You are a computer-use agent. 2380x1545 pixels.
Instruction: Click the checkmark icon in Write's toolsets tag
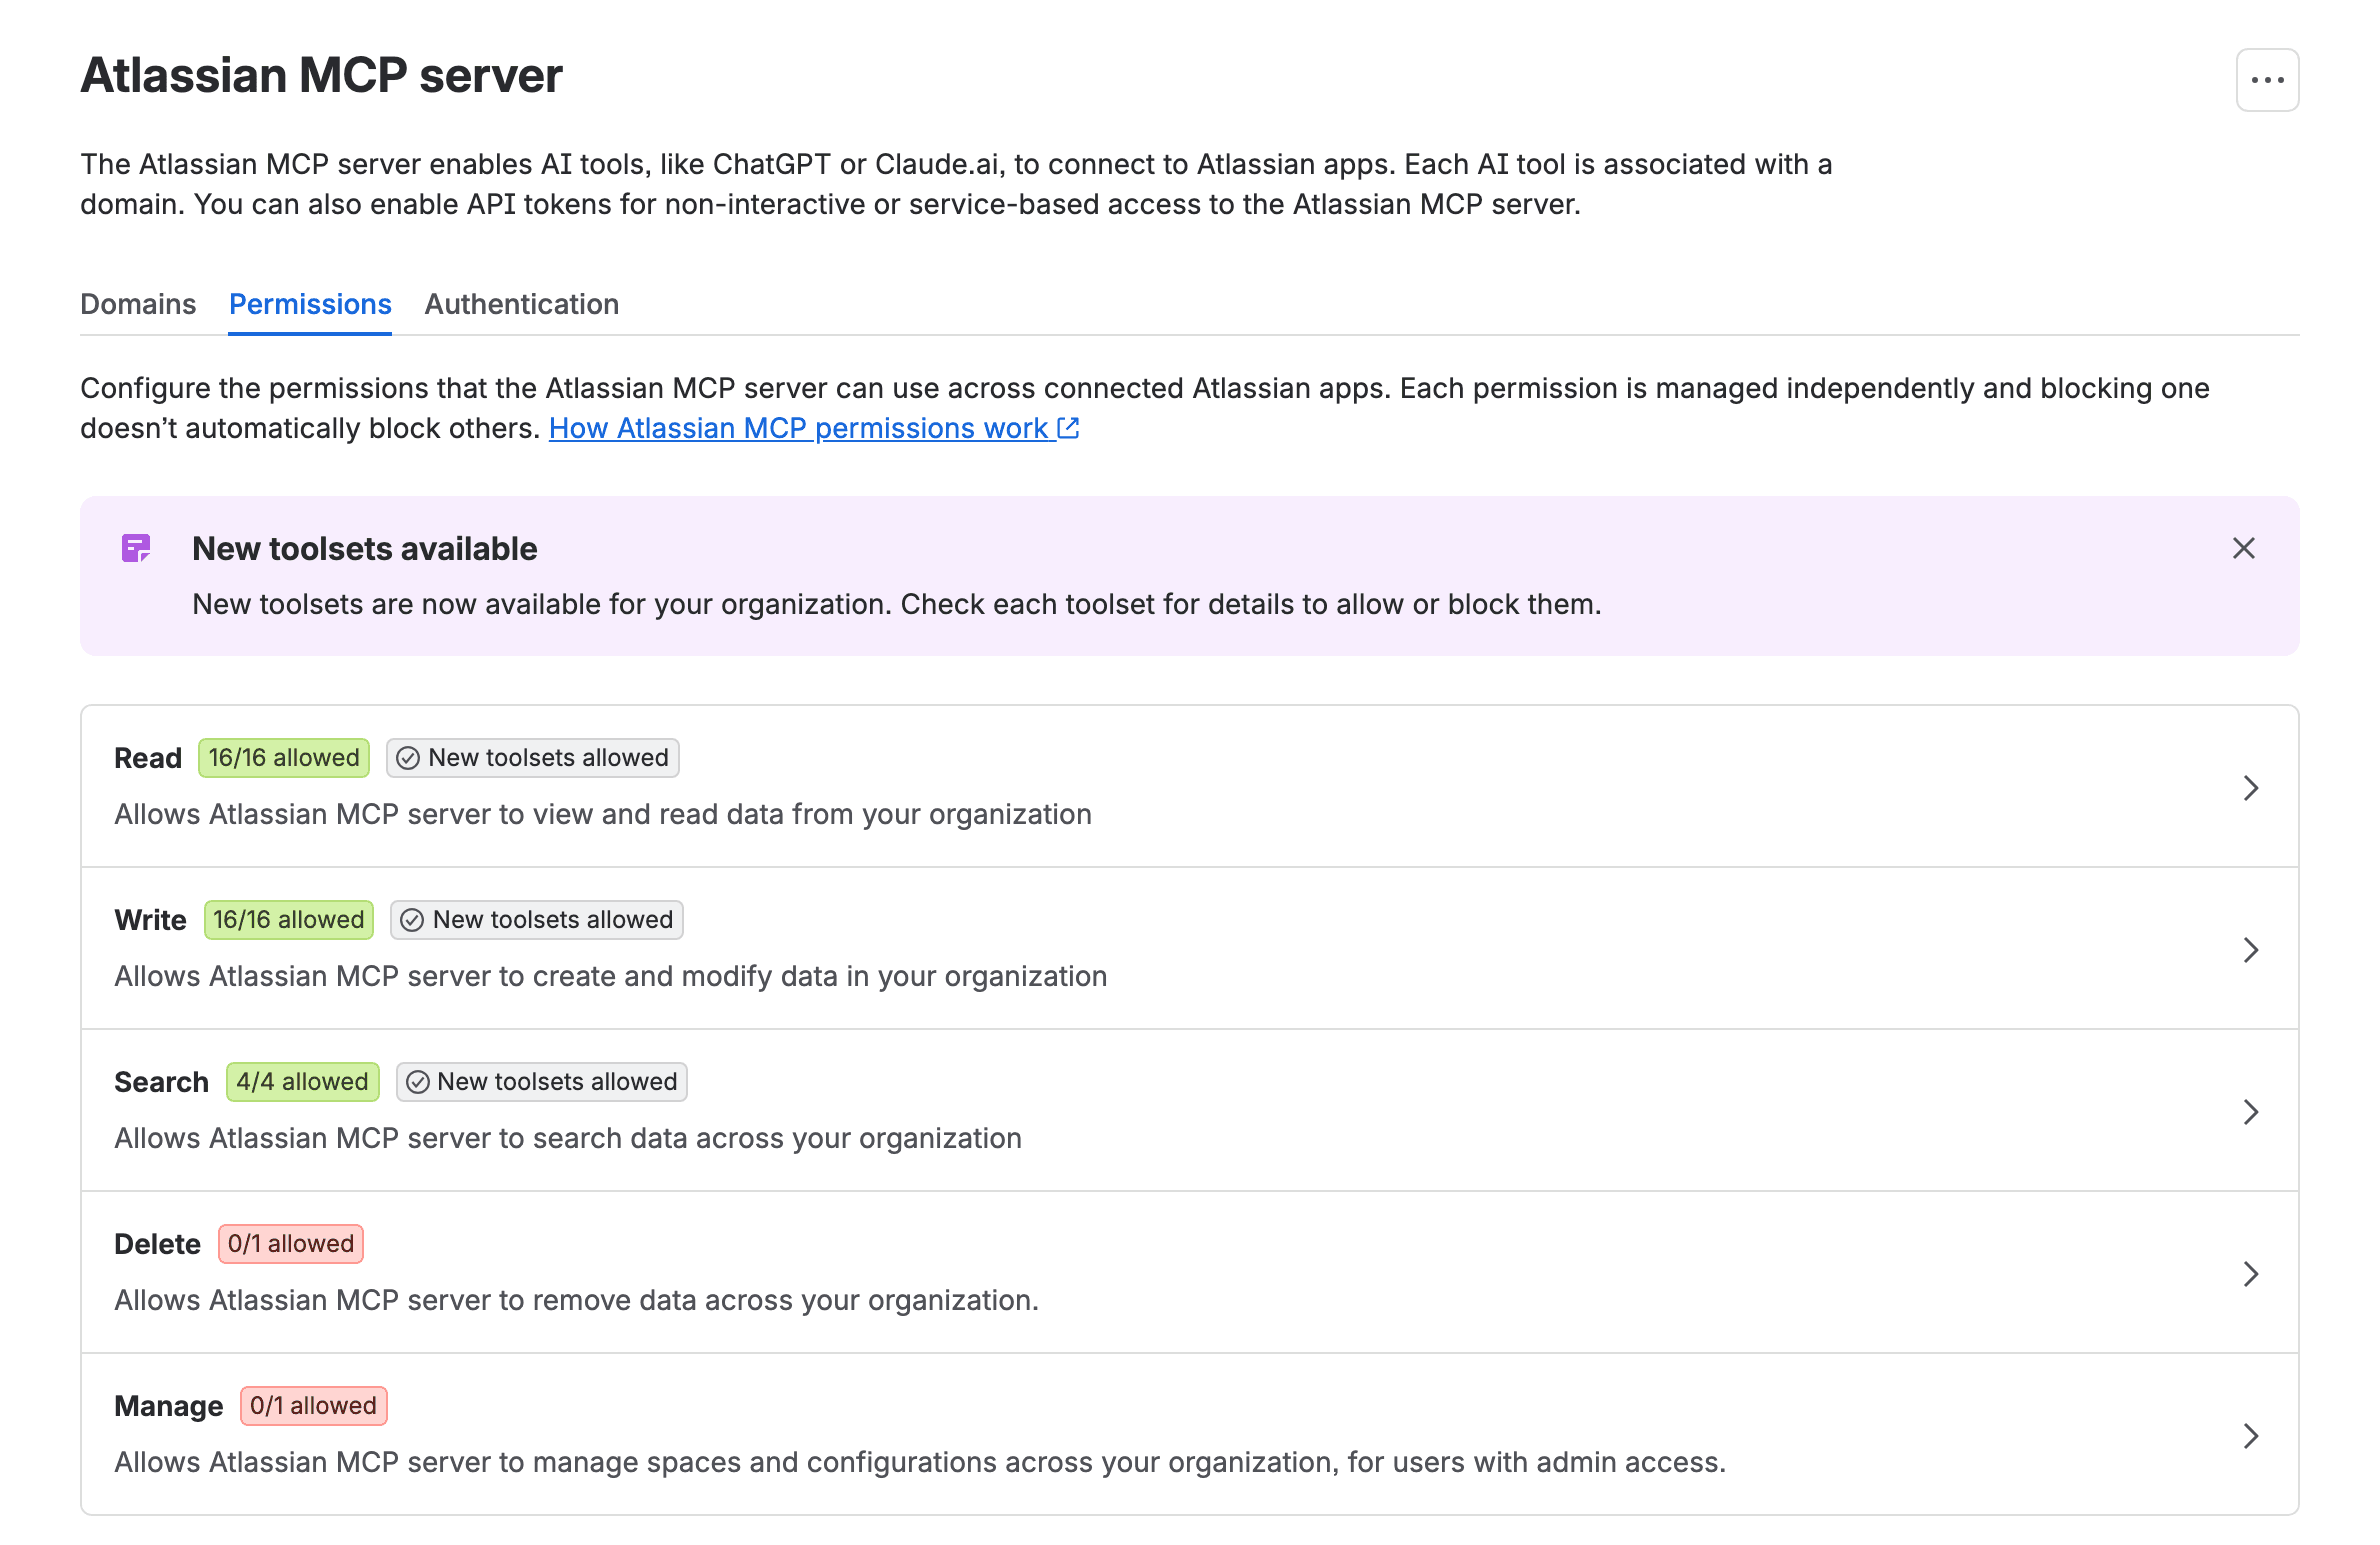(412, 920)
